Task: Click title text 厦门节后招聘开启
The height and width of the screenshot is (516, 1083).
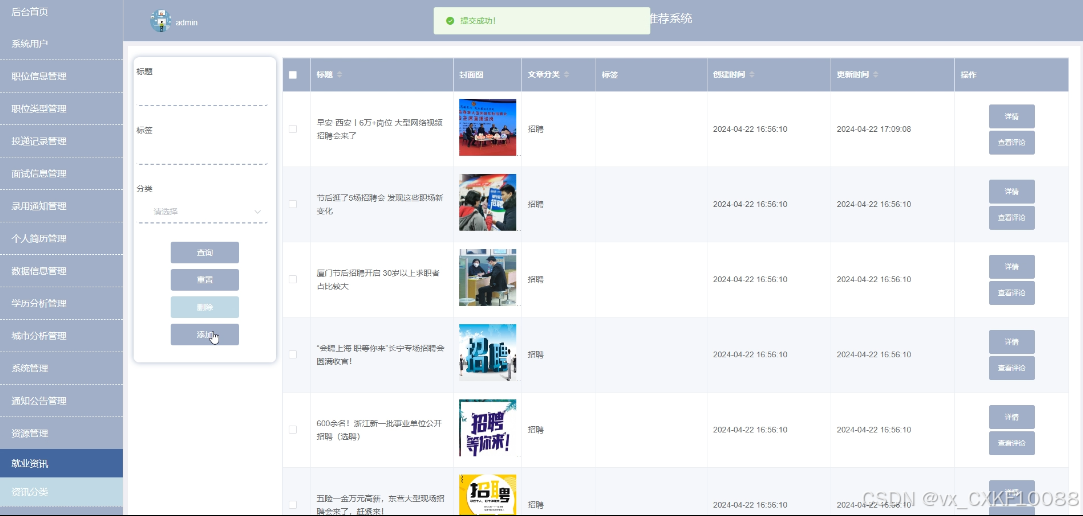Action: (x=378, y=279)
